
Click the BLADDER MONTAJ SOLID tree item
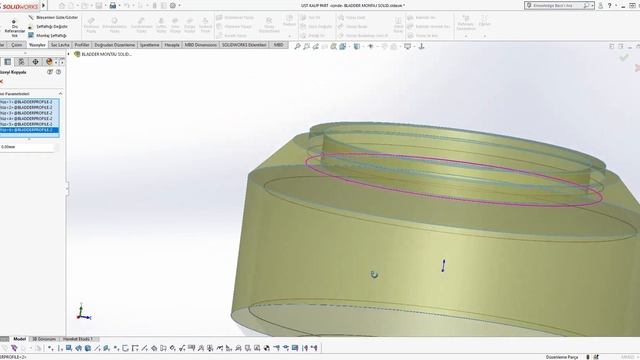pos(103,54)
